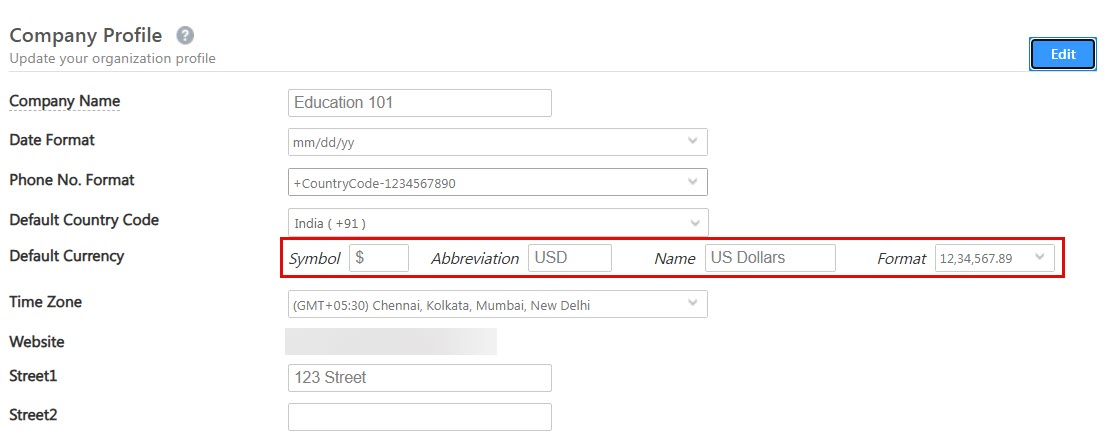Open the Default Country Code dropdown
The height and width of the screenshot is (431, 1109).
point(497,223)
